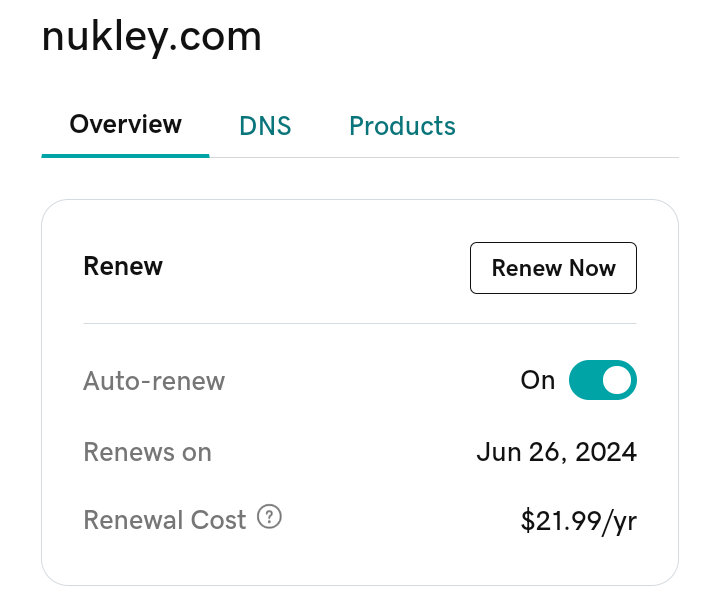The height and width of the screenshot is (599, 720).
Task: Click the "/yr" suffix of the price
Action: (619, 521)
